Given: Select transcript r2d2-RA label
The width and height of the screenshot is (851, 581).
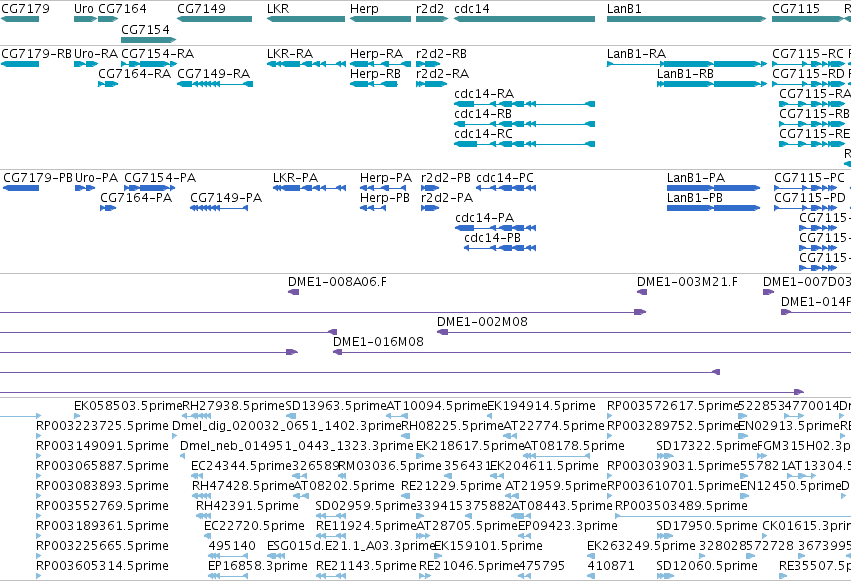Looking at the screenshot, I should pos(442,73).
